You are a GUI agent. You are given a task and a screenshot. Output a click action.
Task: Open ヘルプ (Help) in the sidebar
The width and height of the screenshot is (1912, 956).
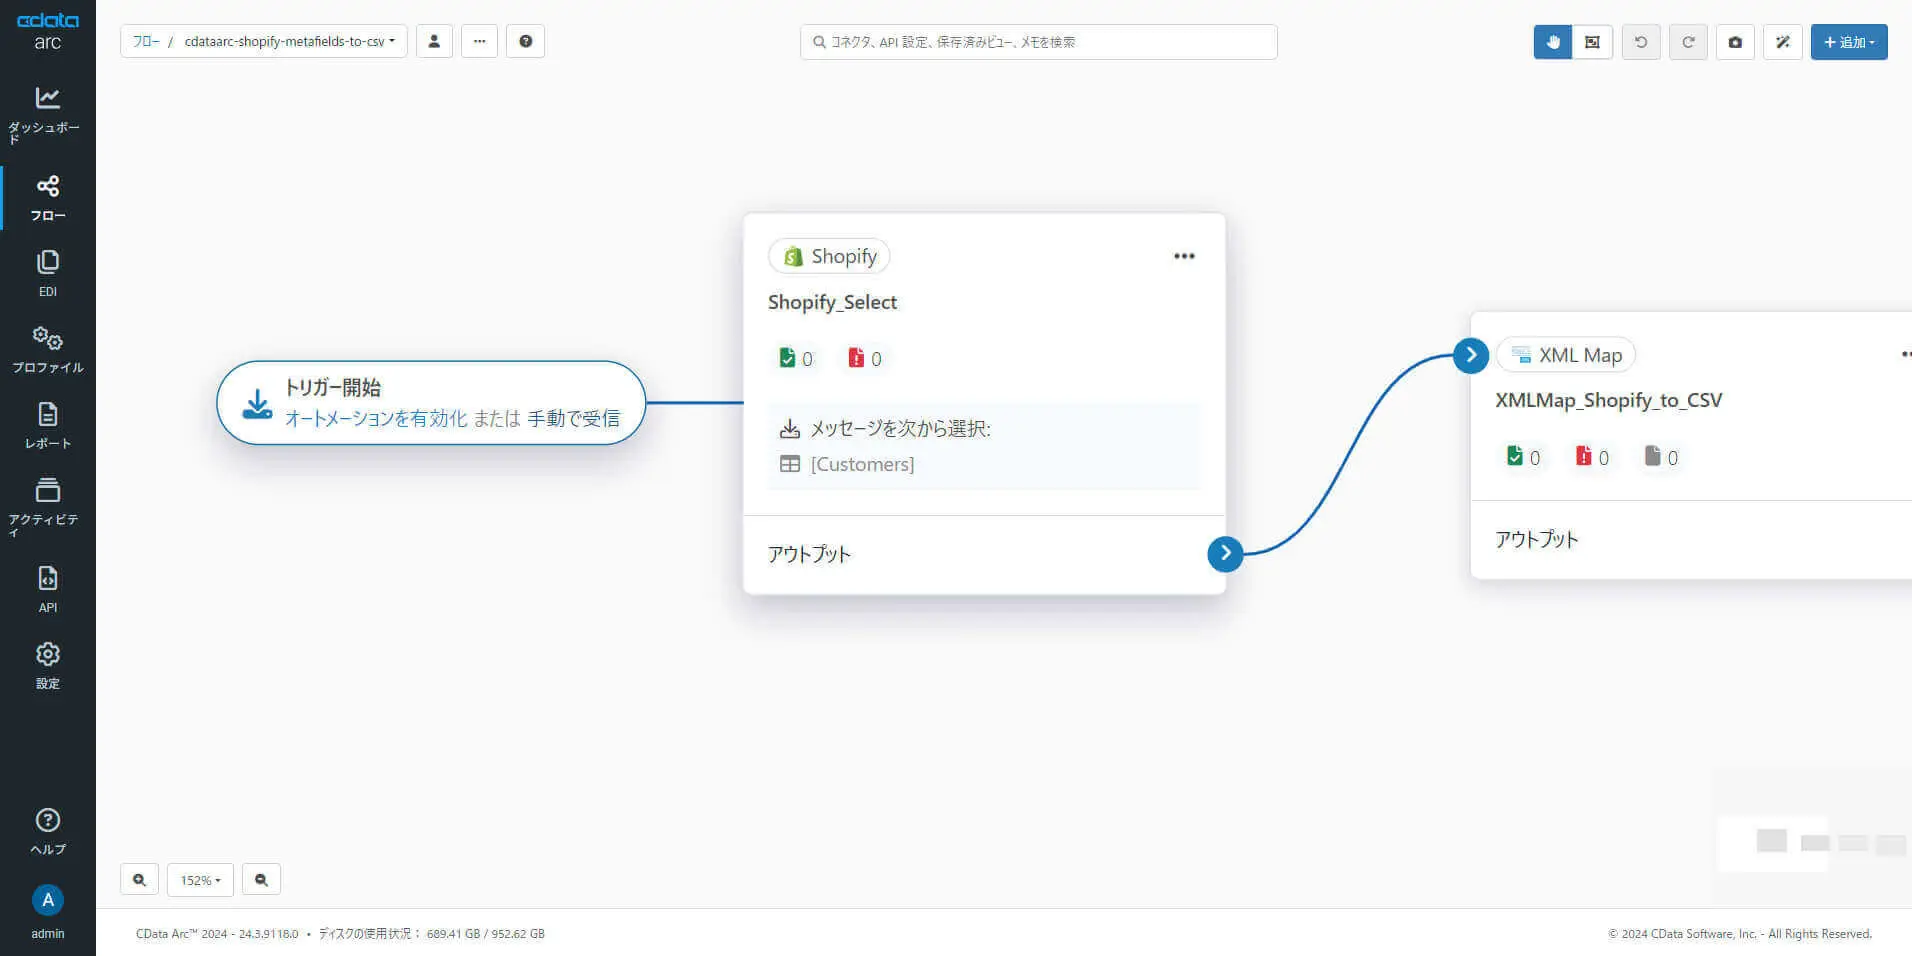pyautogui.click(x=47, y=832)
